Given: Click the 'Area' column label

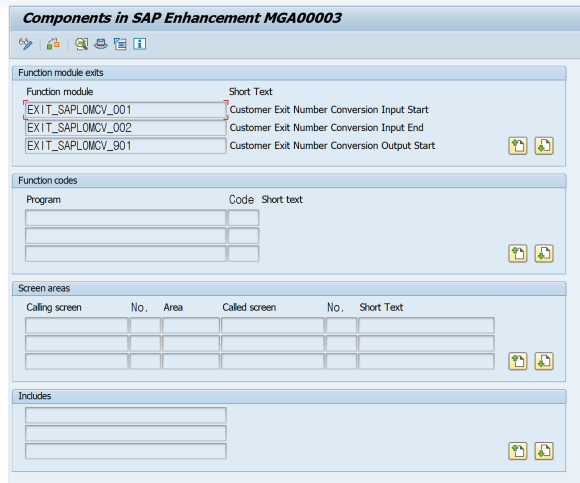Looking at the screenshot, I should point(173,307).
